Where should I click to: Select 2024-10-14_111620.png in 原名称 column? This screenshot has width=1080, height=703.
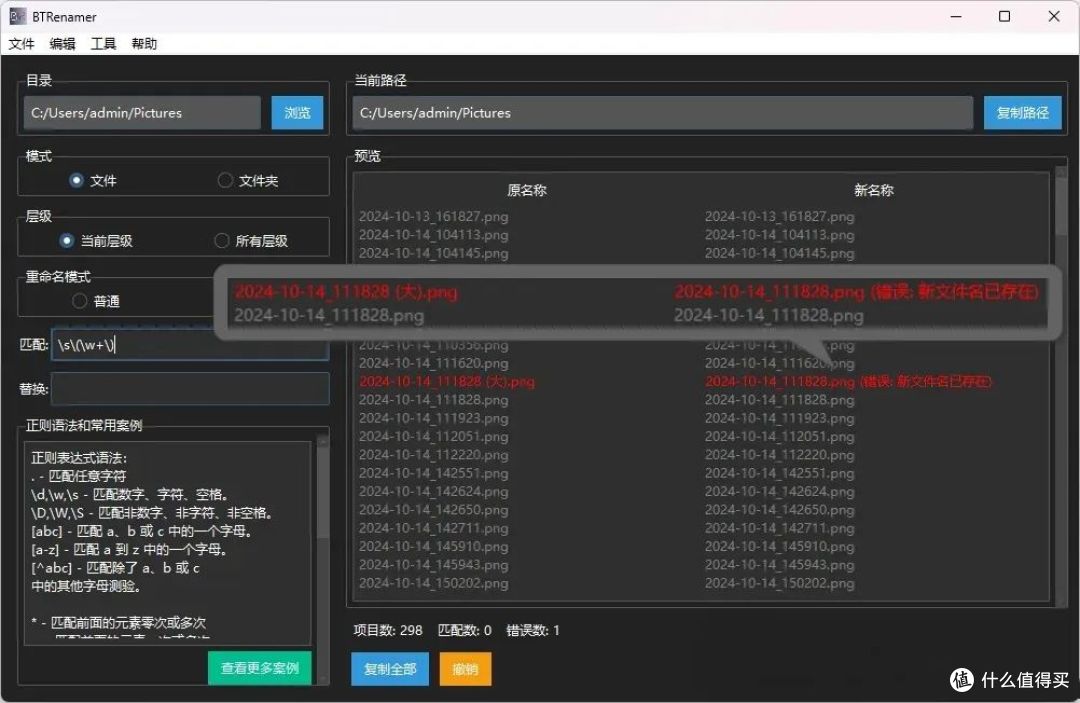(434, 363)
